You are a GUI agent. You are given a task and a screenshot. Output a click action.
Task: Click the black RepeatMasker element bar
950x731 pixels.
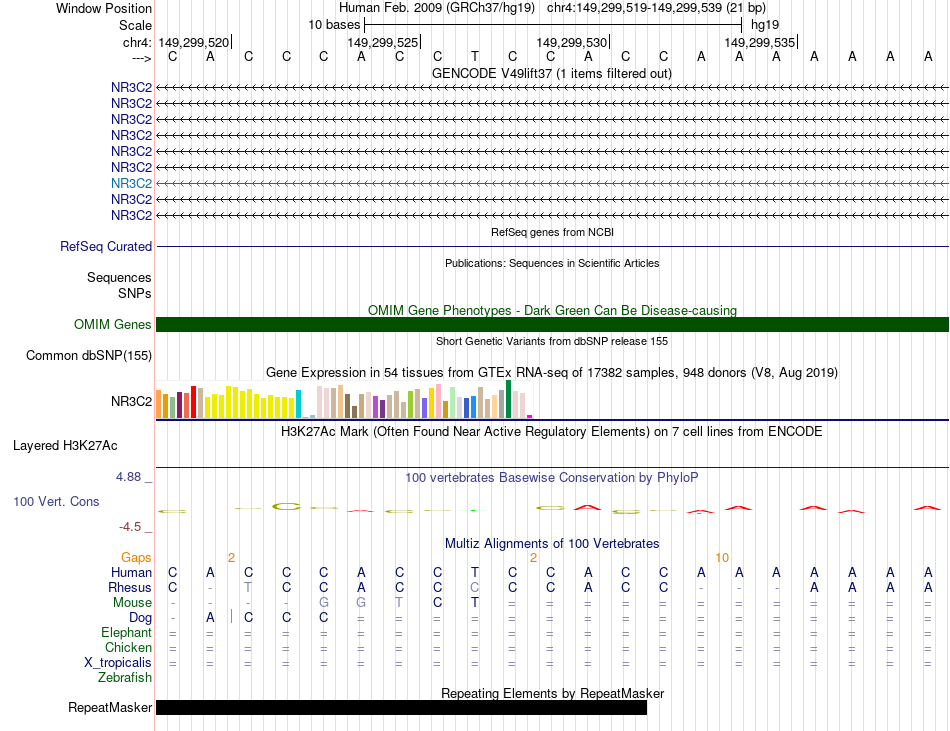[402, 707]
